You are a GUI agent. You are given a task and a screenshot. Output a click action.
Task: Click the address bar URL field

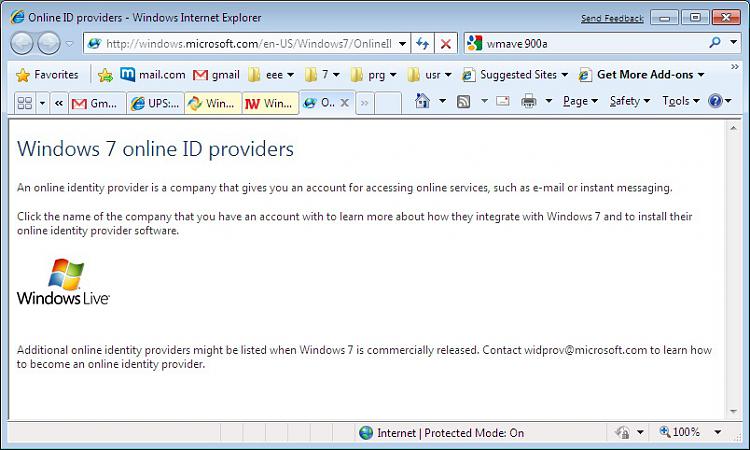point(249,44)
